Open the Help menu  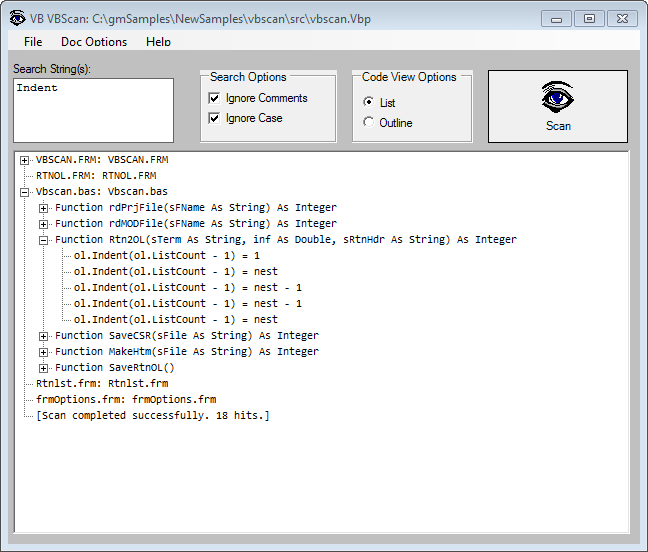tap(158, 42)
